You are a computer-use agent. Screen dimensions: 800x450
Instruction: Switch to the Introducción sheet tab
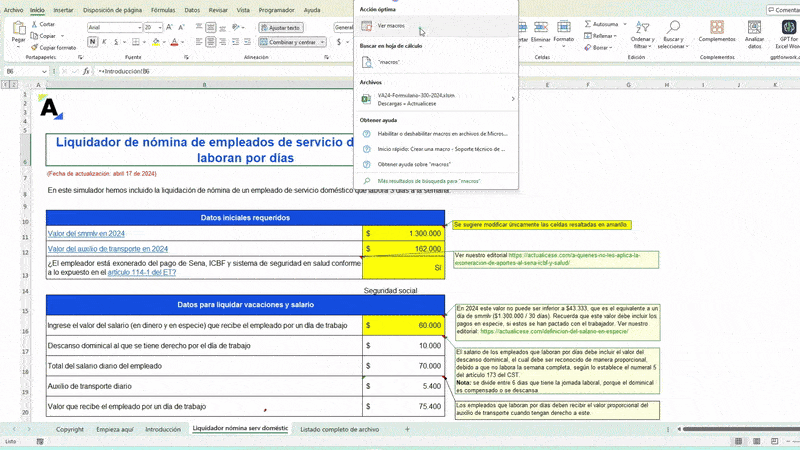[x=163, y=429]
